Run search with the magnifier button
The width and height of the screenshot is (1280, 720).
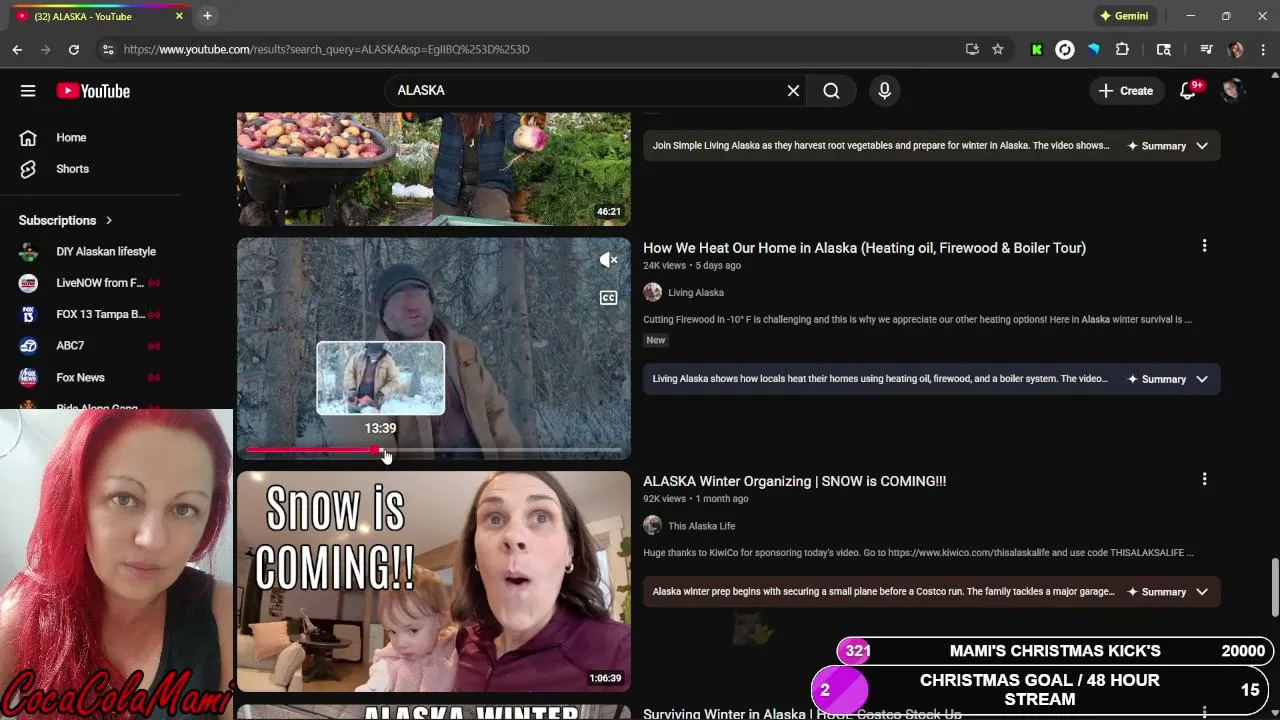coord(831,91)
